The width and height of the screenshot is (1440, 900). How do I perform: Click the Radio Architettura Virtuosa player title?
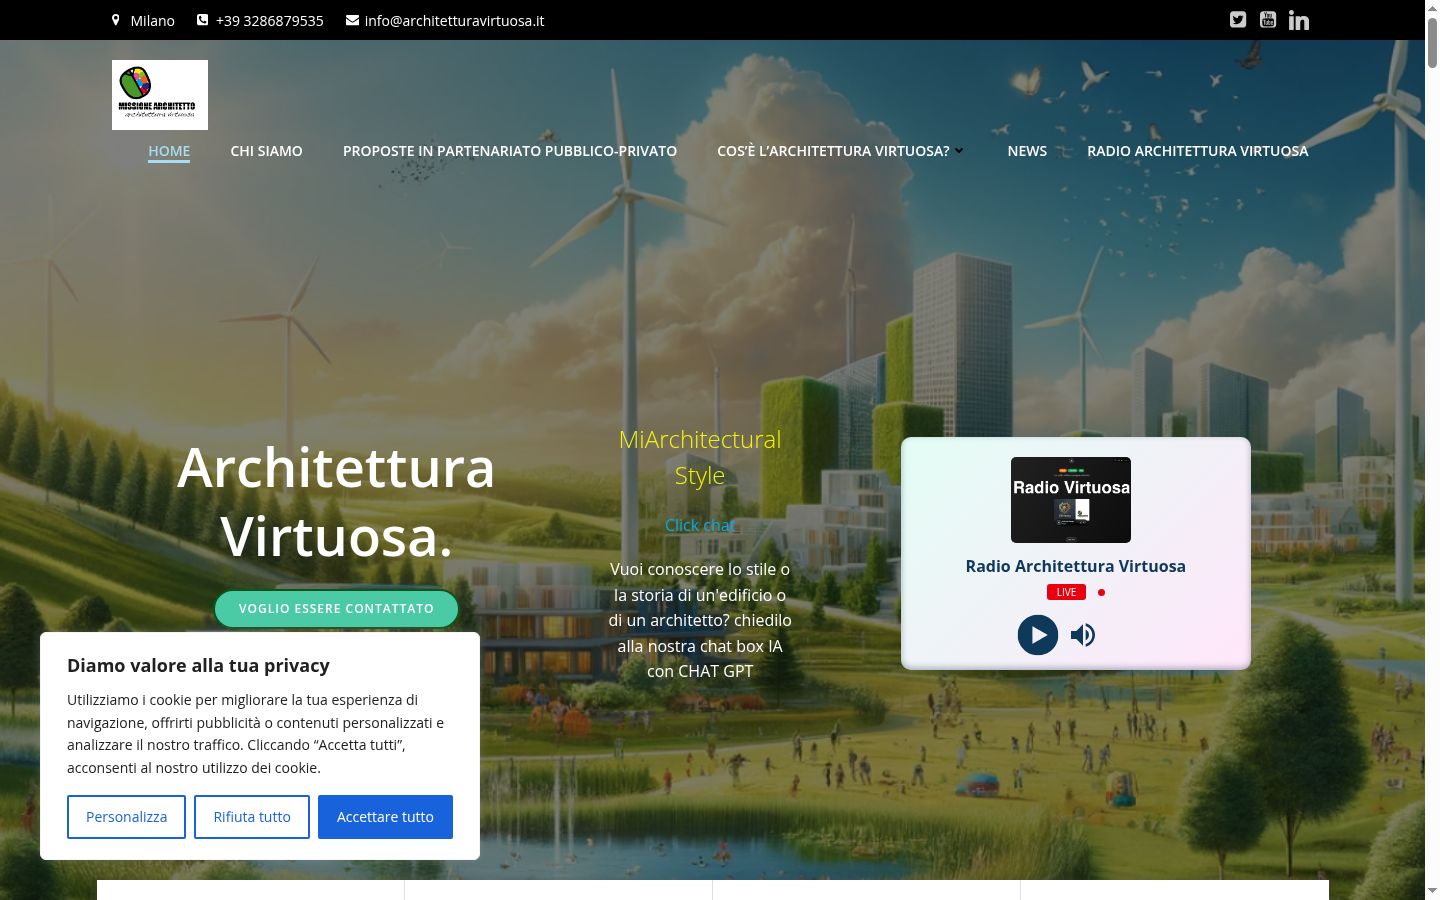click(x=1076, y=566)
